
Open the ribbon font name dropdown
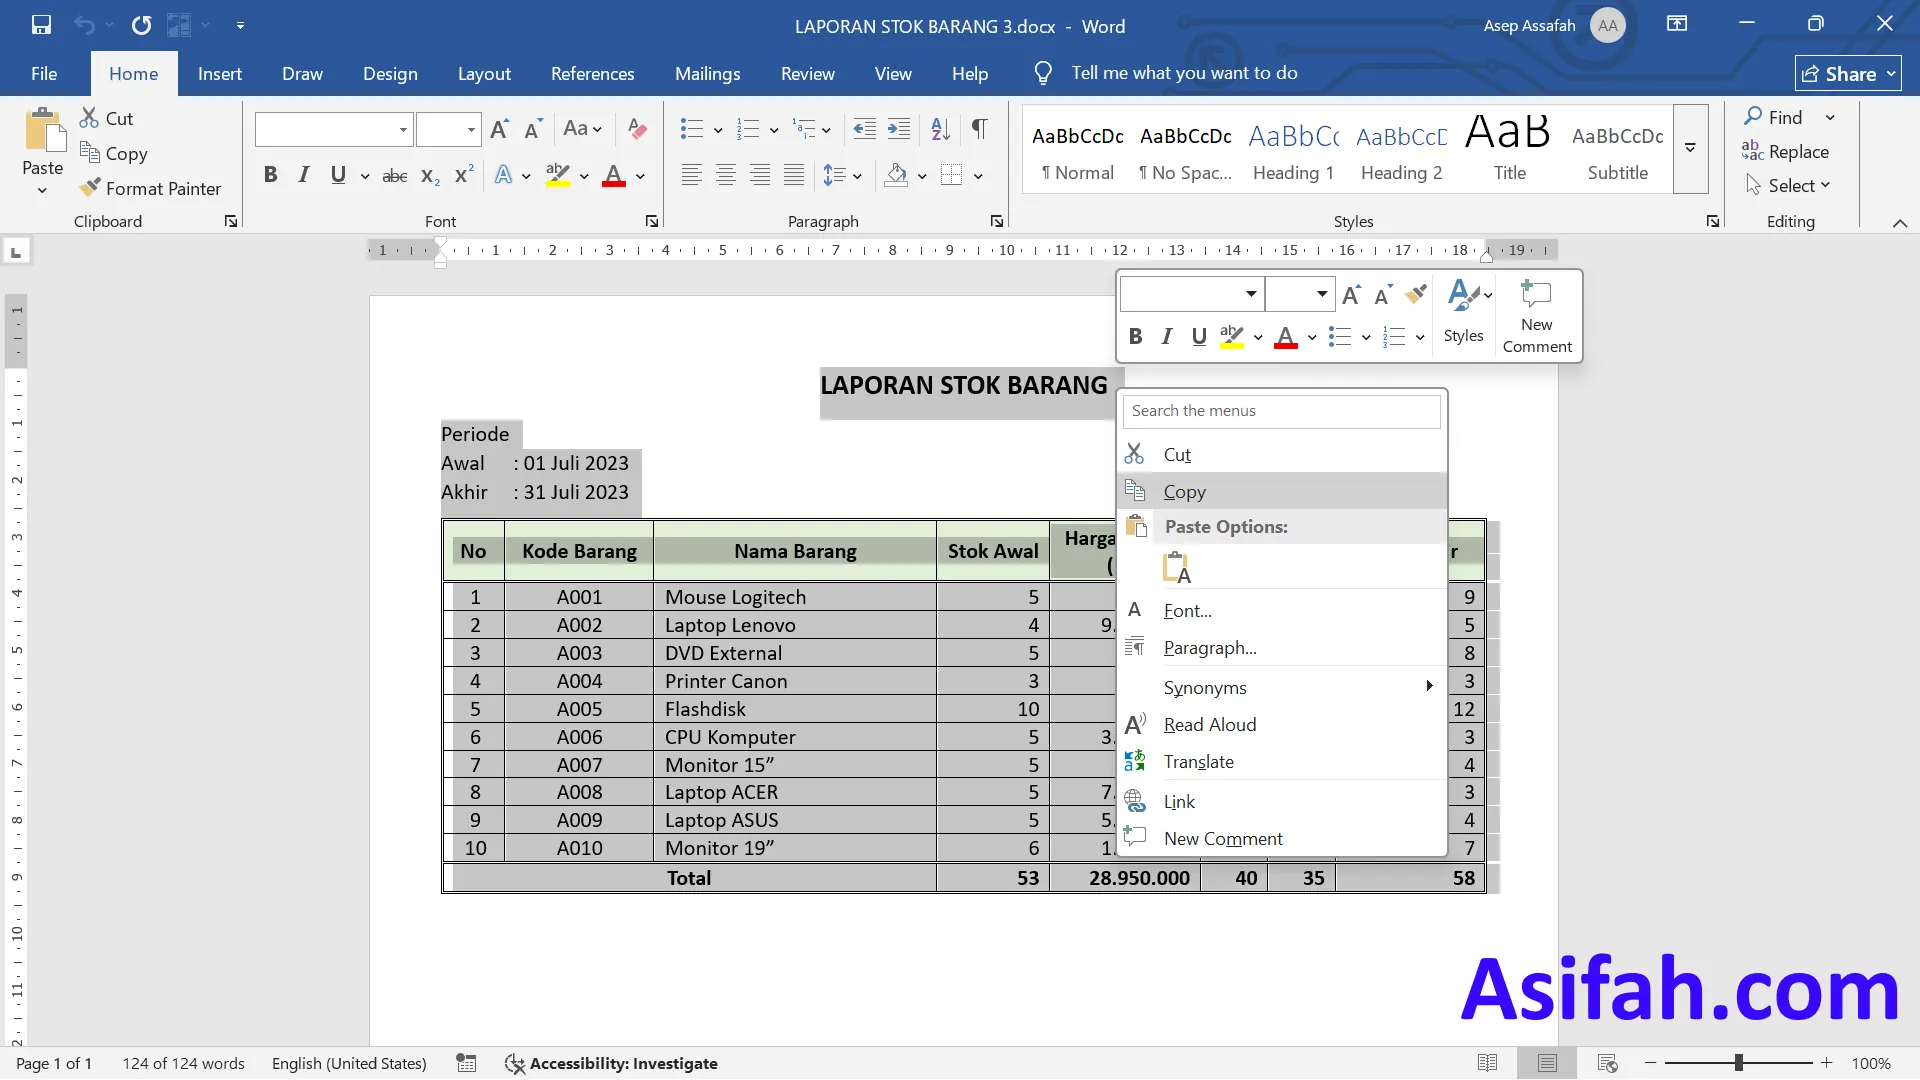tap(403, 129)
